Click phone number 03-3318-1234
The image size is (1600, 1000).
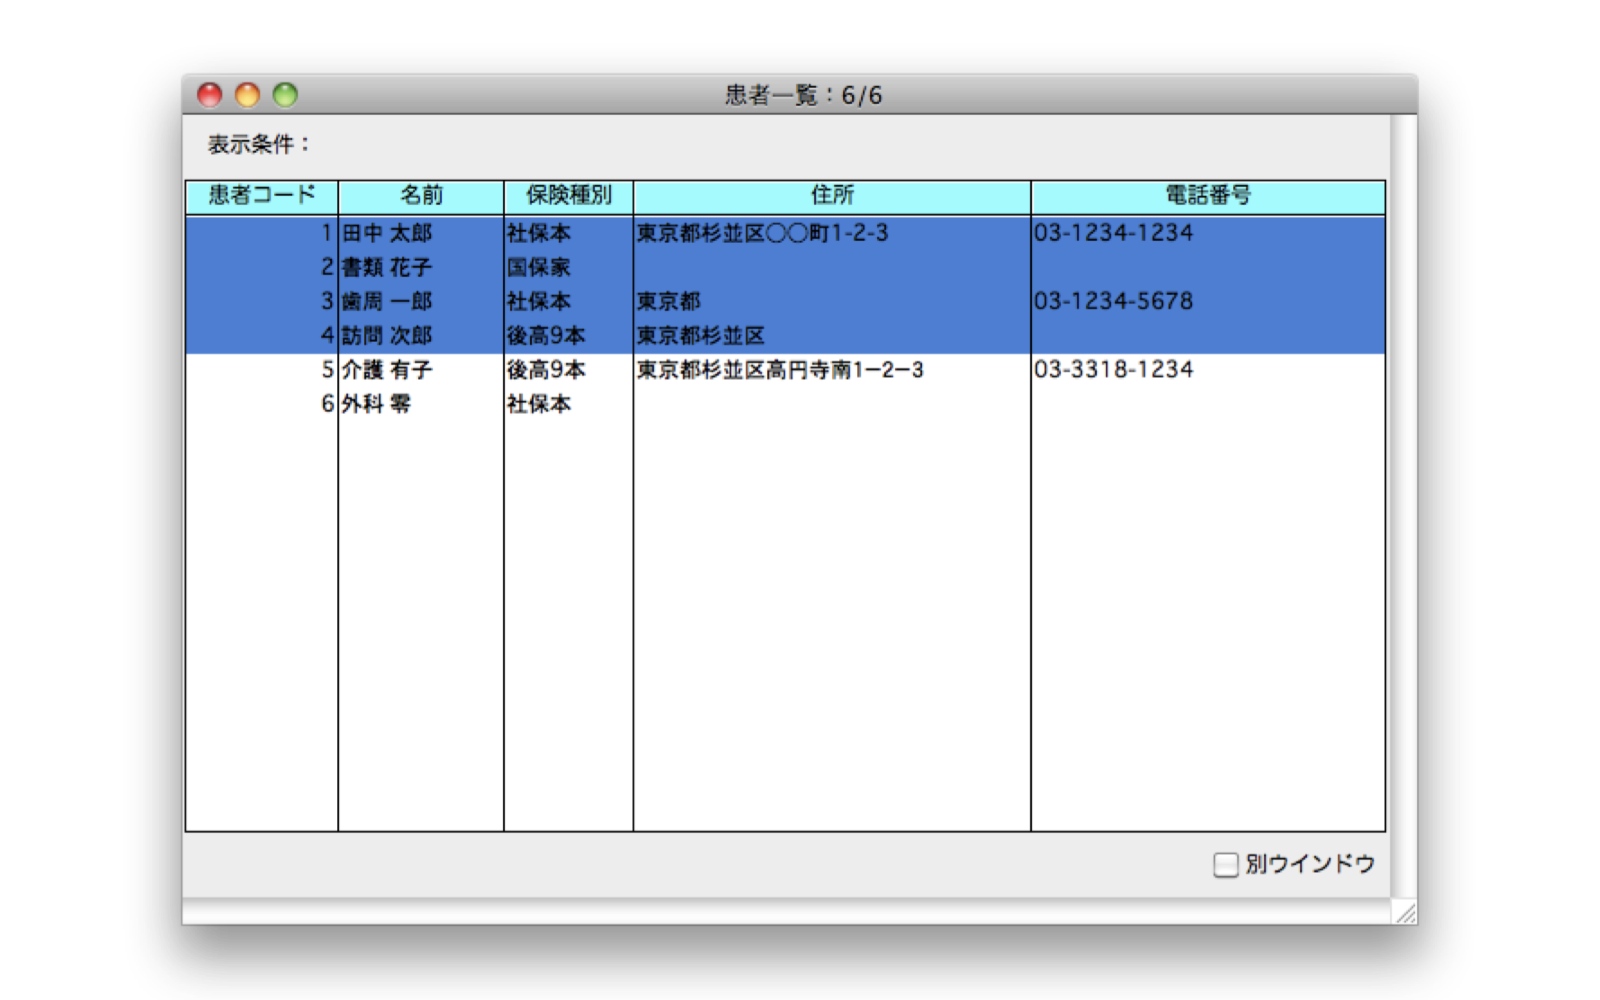(x=1113, y=370)
